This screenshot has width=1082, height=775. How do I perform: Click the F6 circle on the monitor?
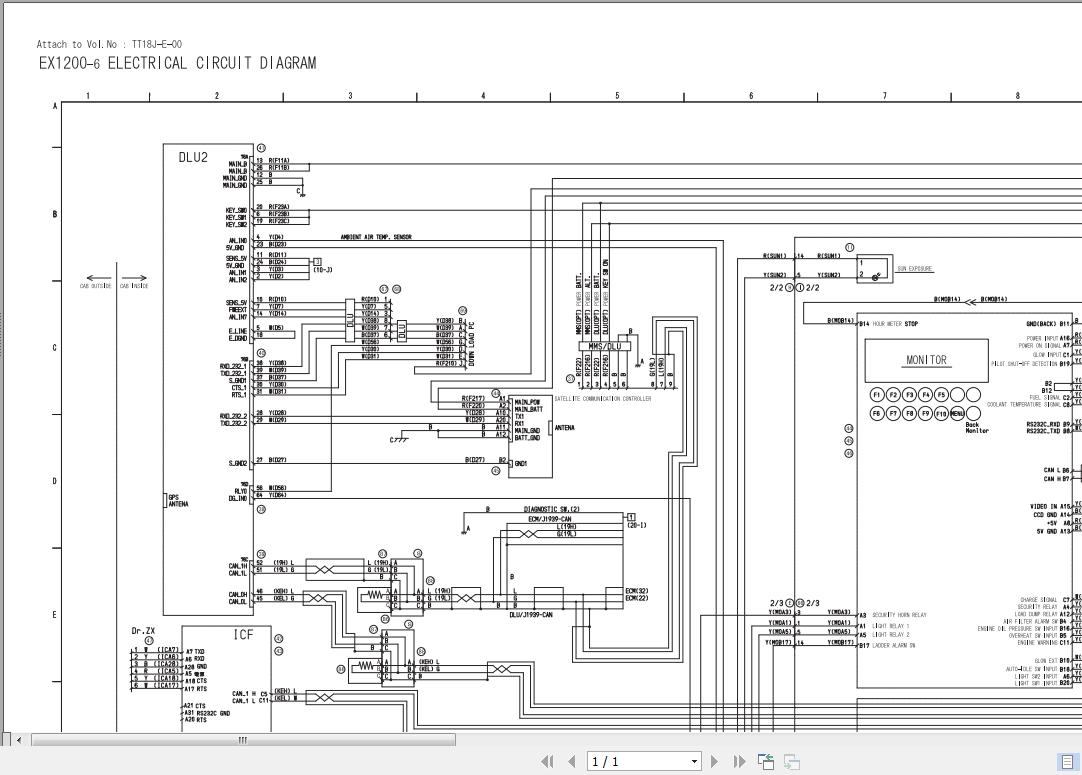coord(876,413)
